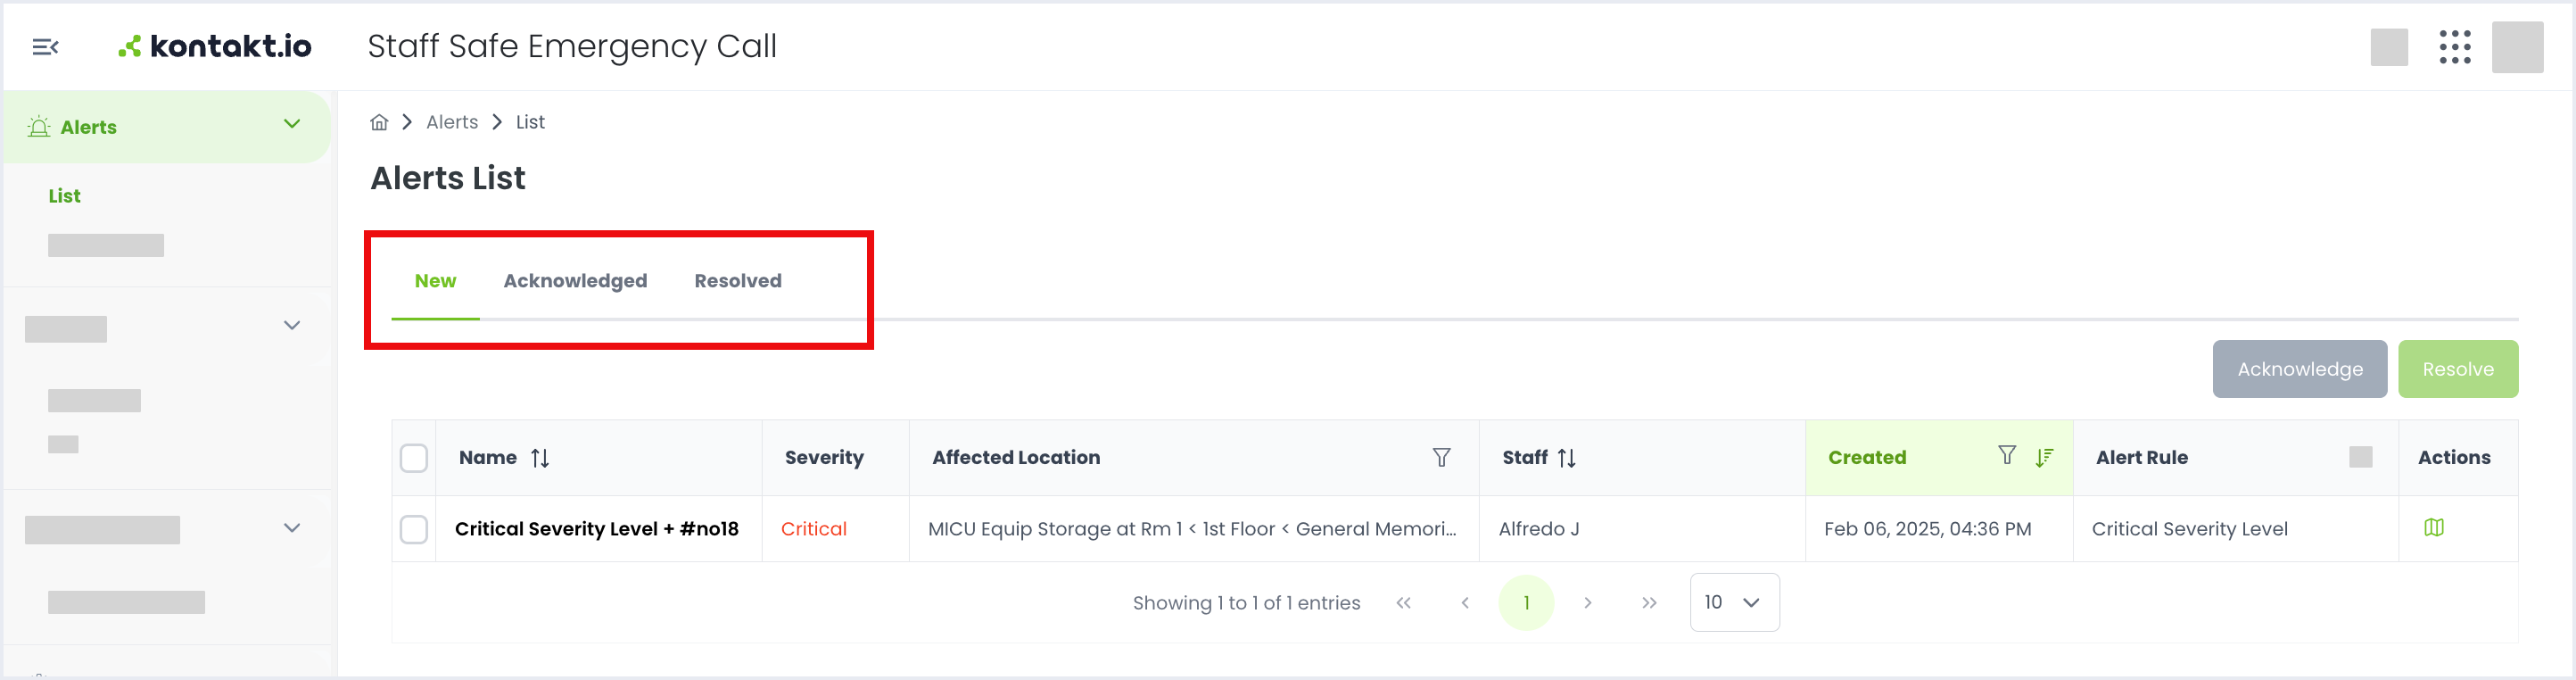Screen dimensions: 2576x680
Task: Sort table by Name column arrows
Action: 540,458
